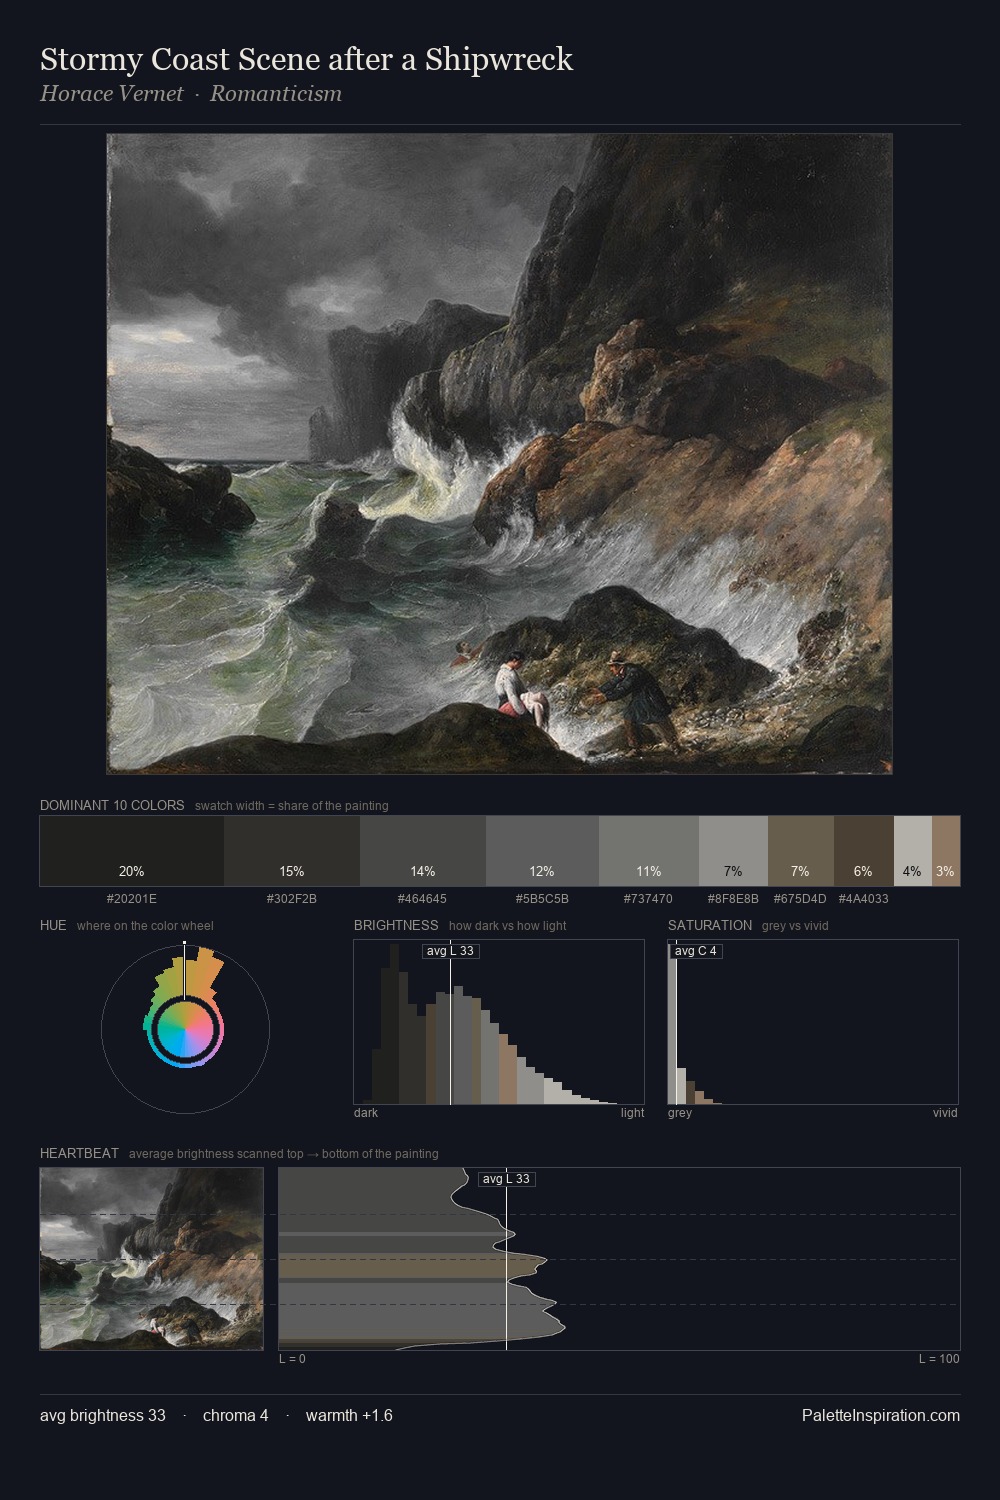Viewport: 1000px width, 1500px height.
Task: Choose the 7% #675D4D brown swatch
Action: click(x=801, y=851)
